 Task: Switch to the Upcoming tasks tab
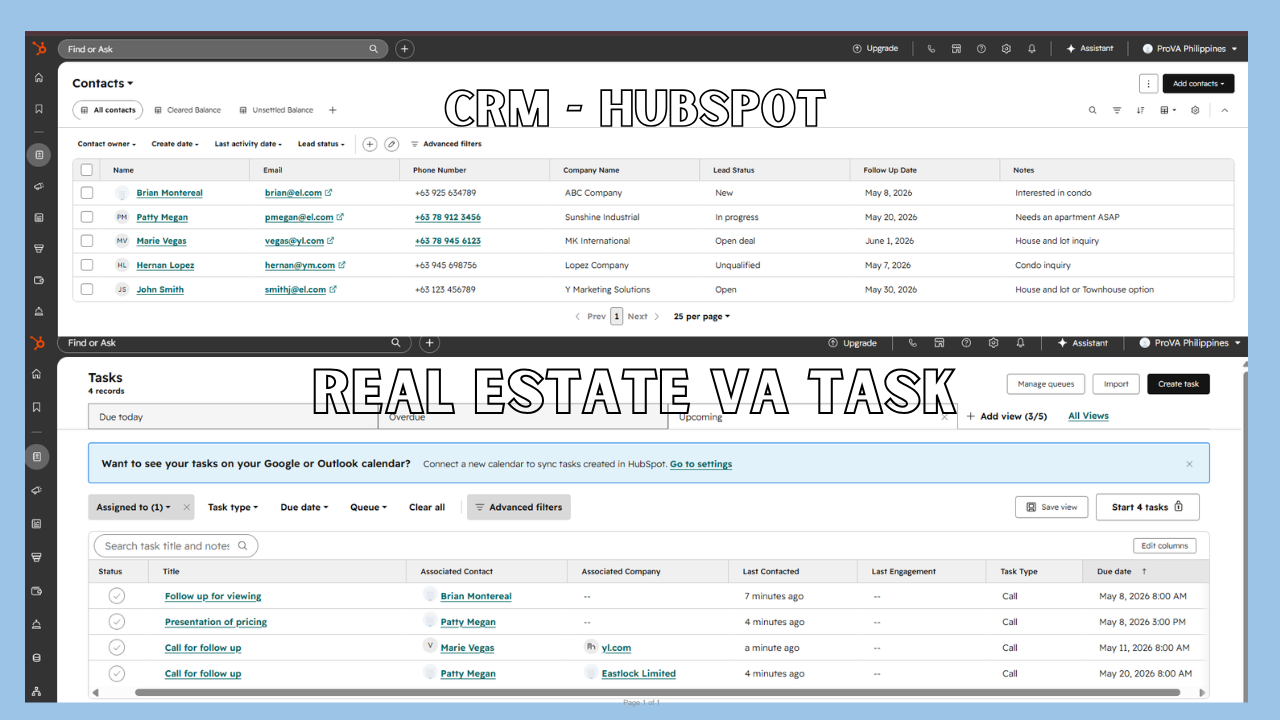(x=812, y=417)
